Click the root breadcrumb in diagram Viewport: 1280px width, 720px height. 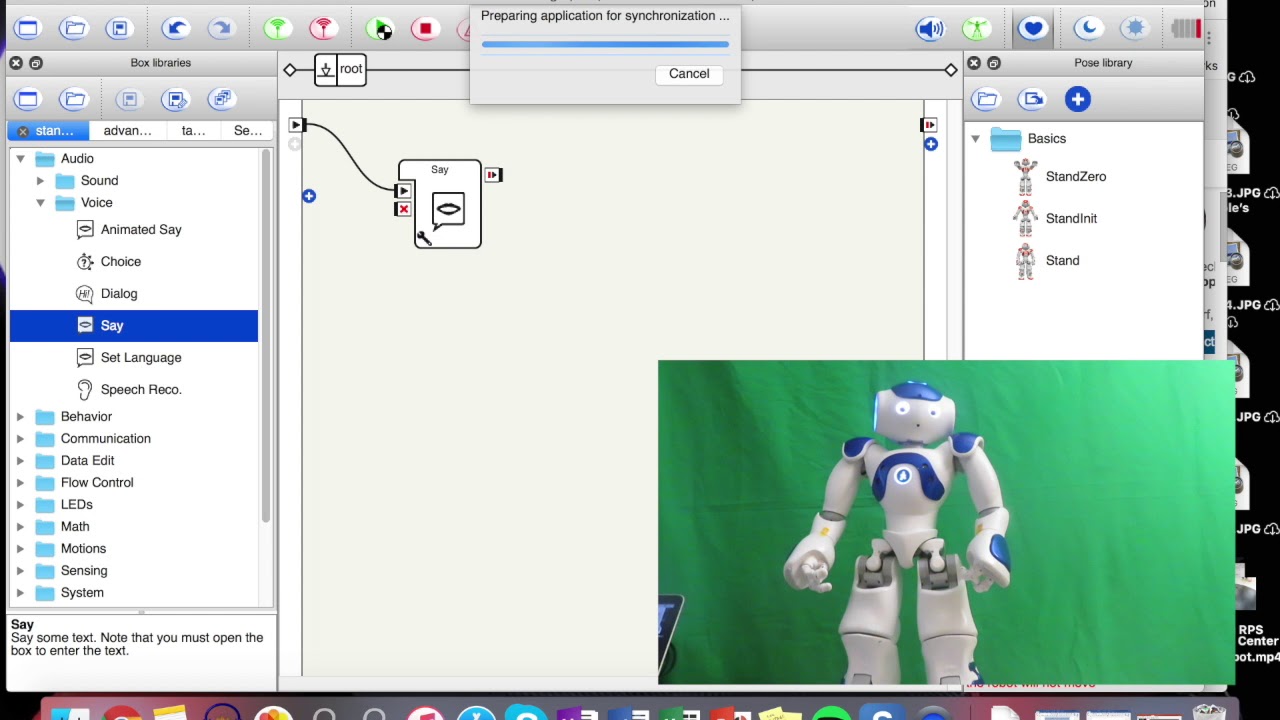pos(340,69)
